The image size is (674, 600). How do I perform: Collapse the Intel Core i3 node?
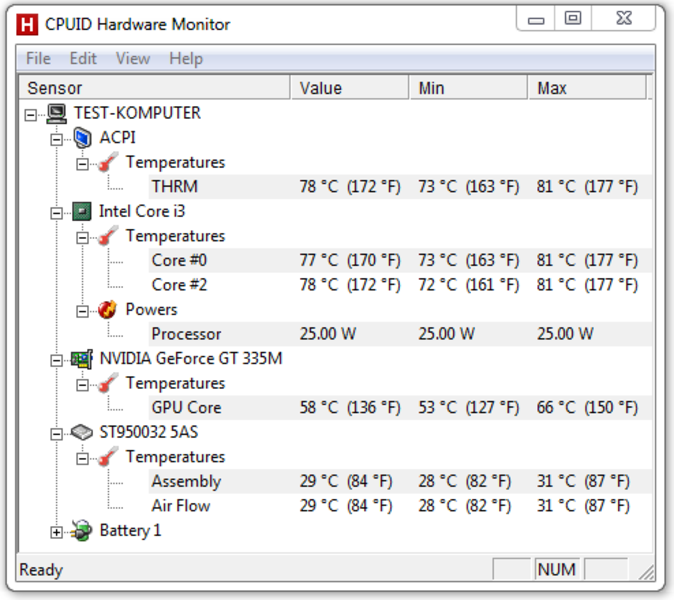tap(56, 213)
